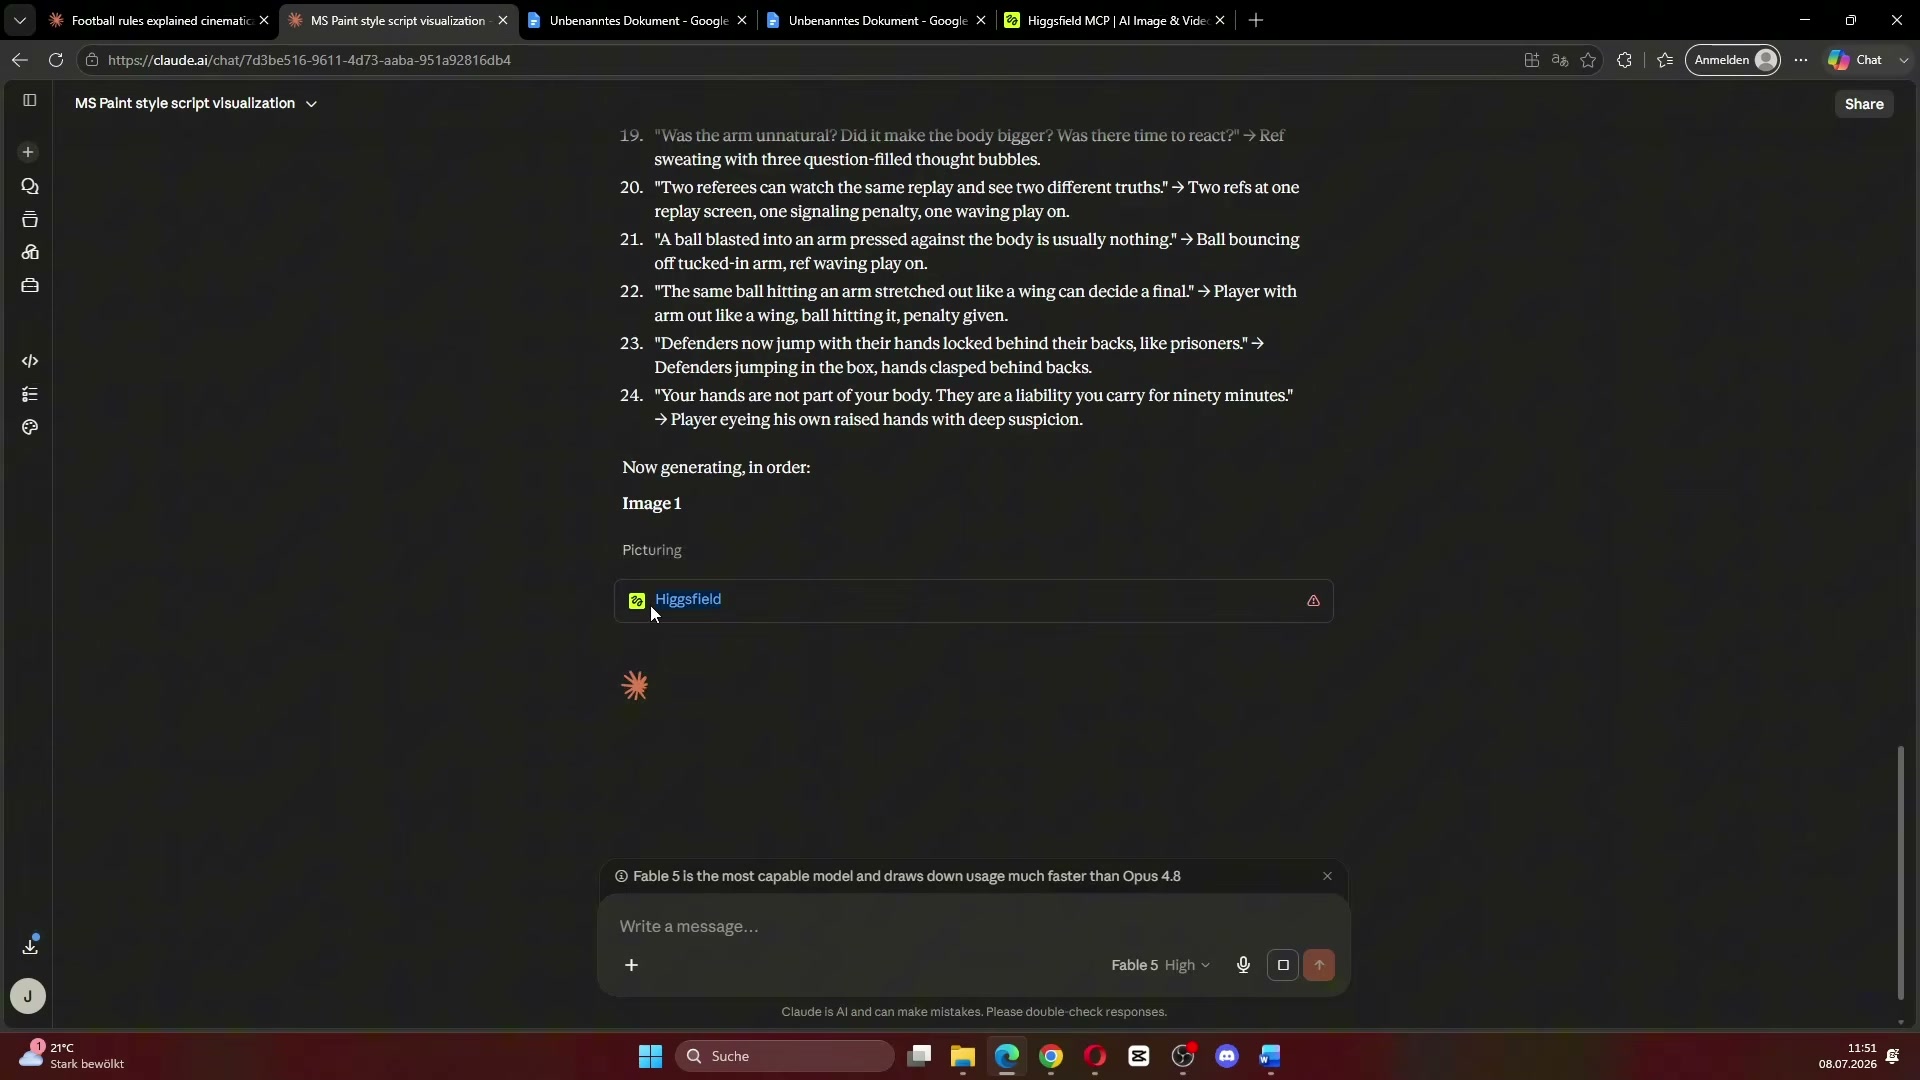
Task: Open the Chats list icon in sidebar
Action: (x=29, y=187)
